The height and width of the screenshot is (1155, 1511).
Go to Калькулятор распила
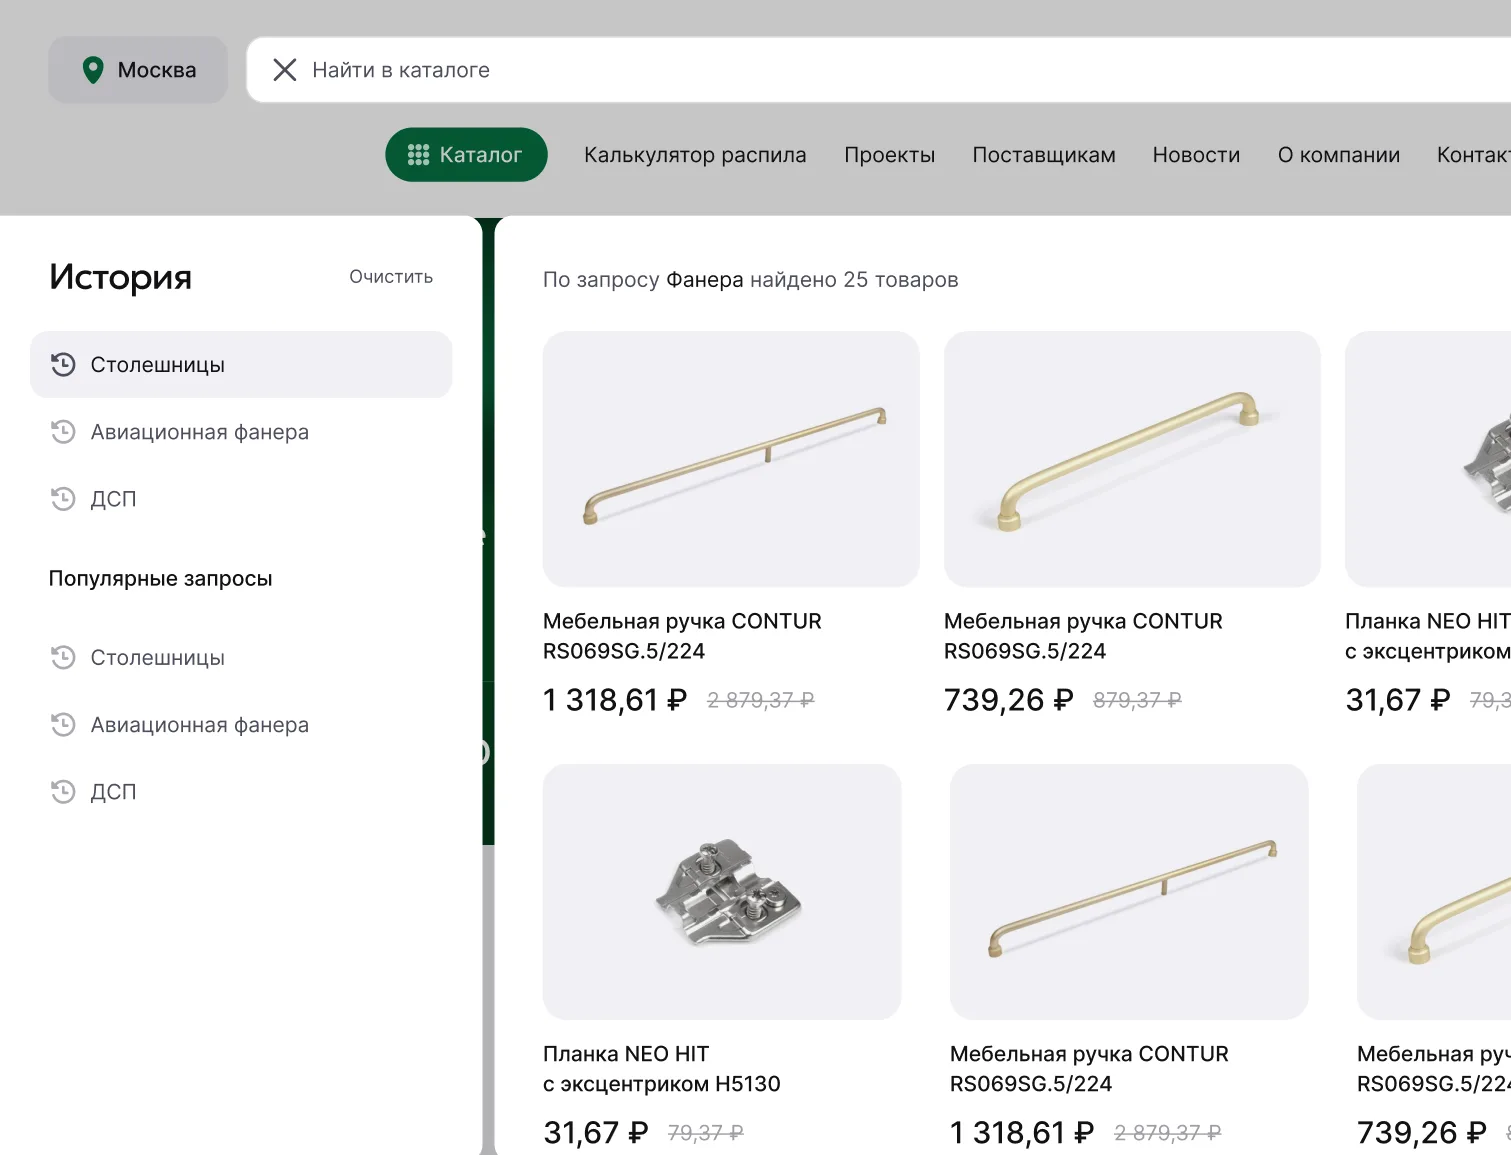click(695, 155)
